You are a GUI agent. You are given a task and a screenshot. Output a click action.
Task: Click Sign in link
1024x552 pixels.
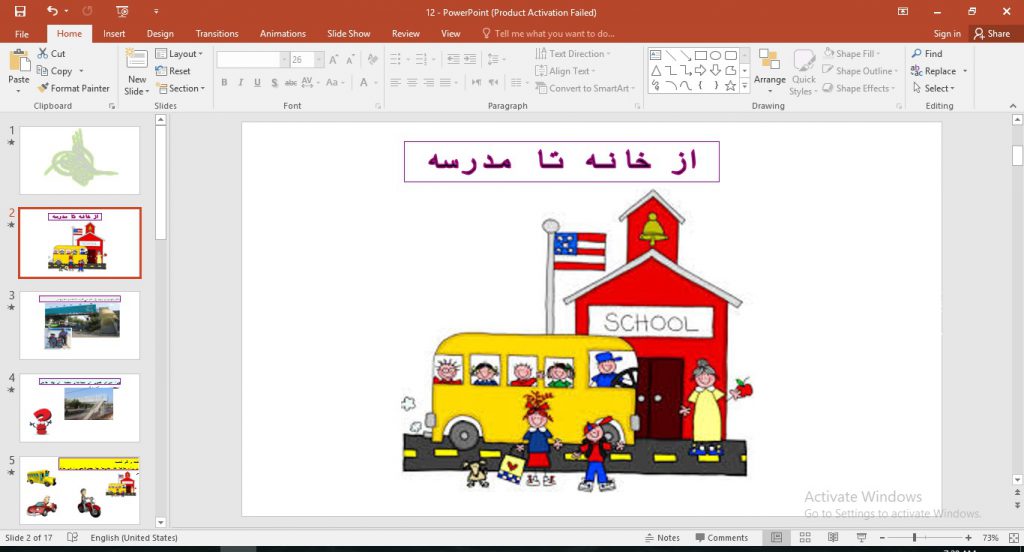[x=947, y=33]
